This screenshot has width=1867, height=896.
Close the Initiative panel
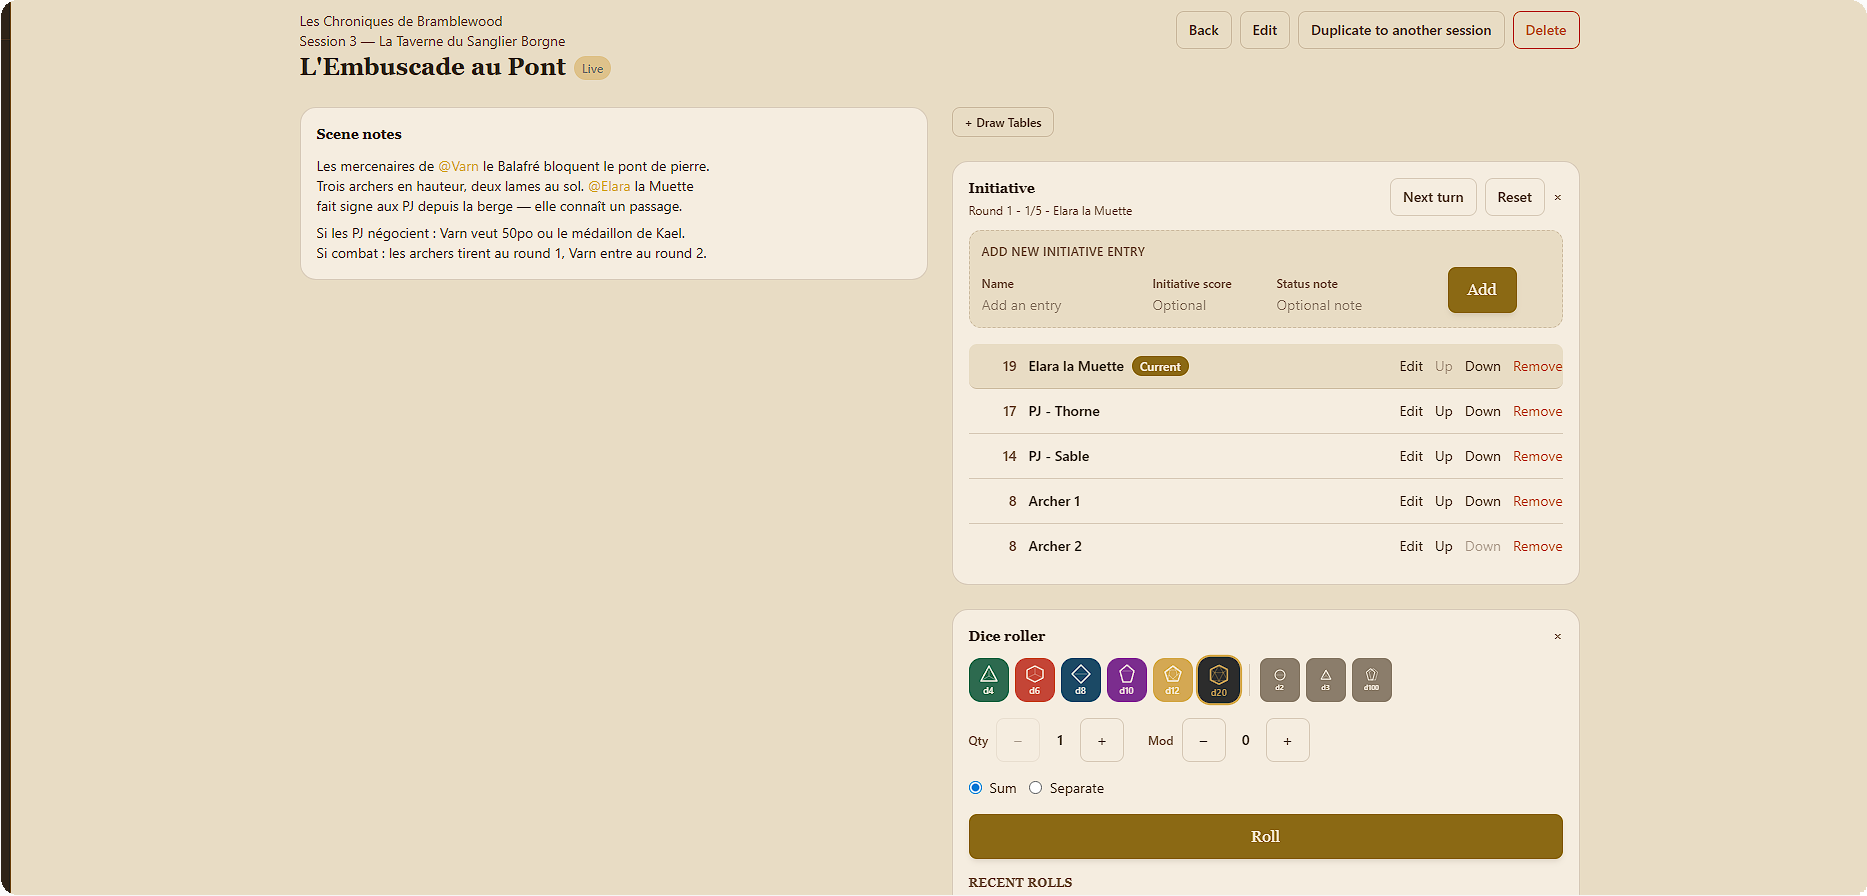(x=1557, y=198)
